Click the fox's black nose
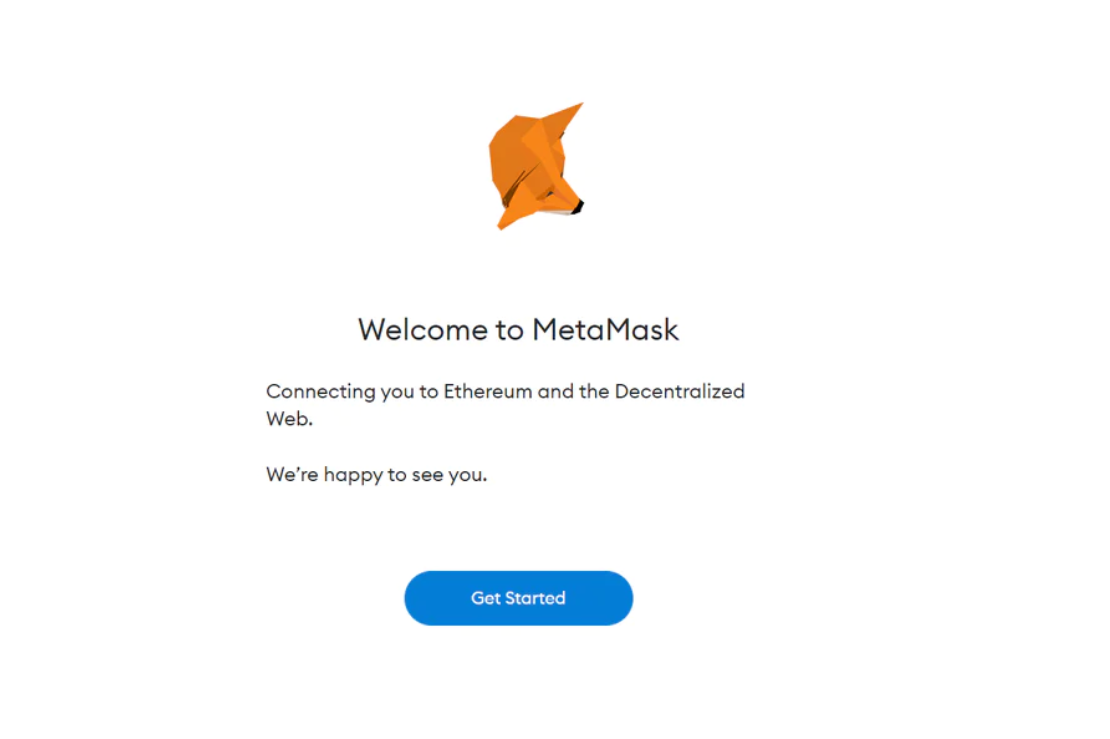Screen dimensions: 1110x739 coord(578,207)
